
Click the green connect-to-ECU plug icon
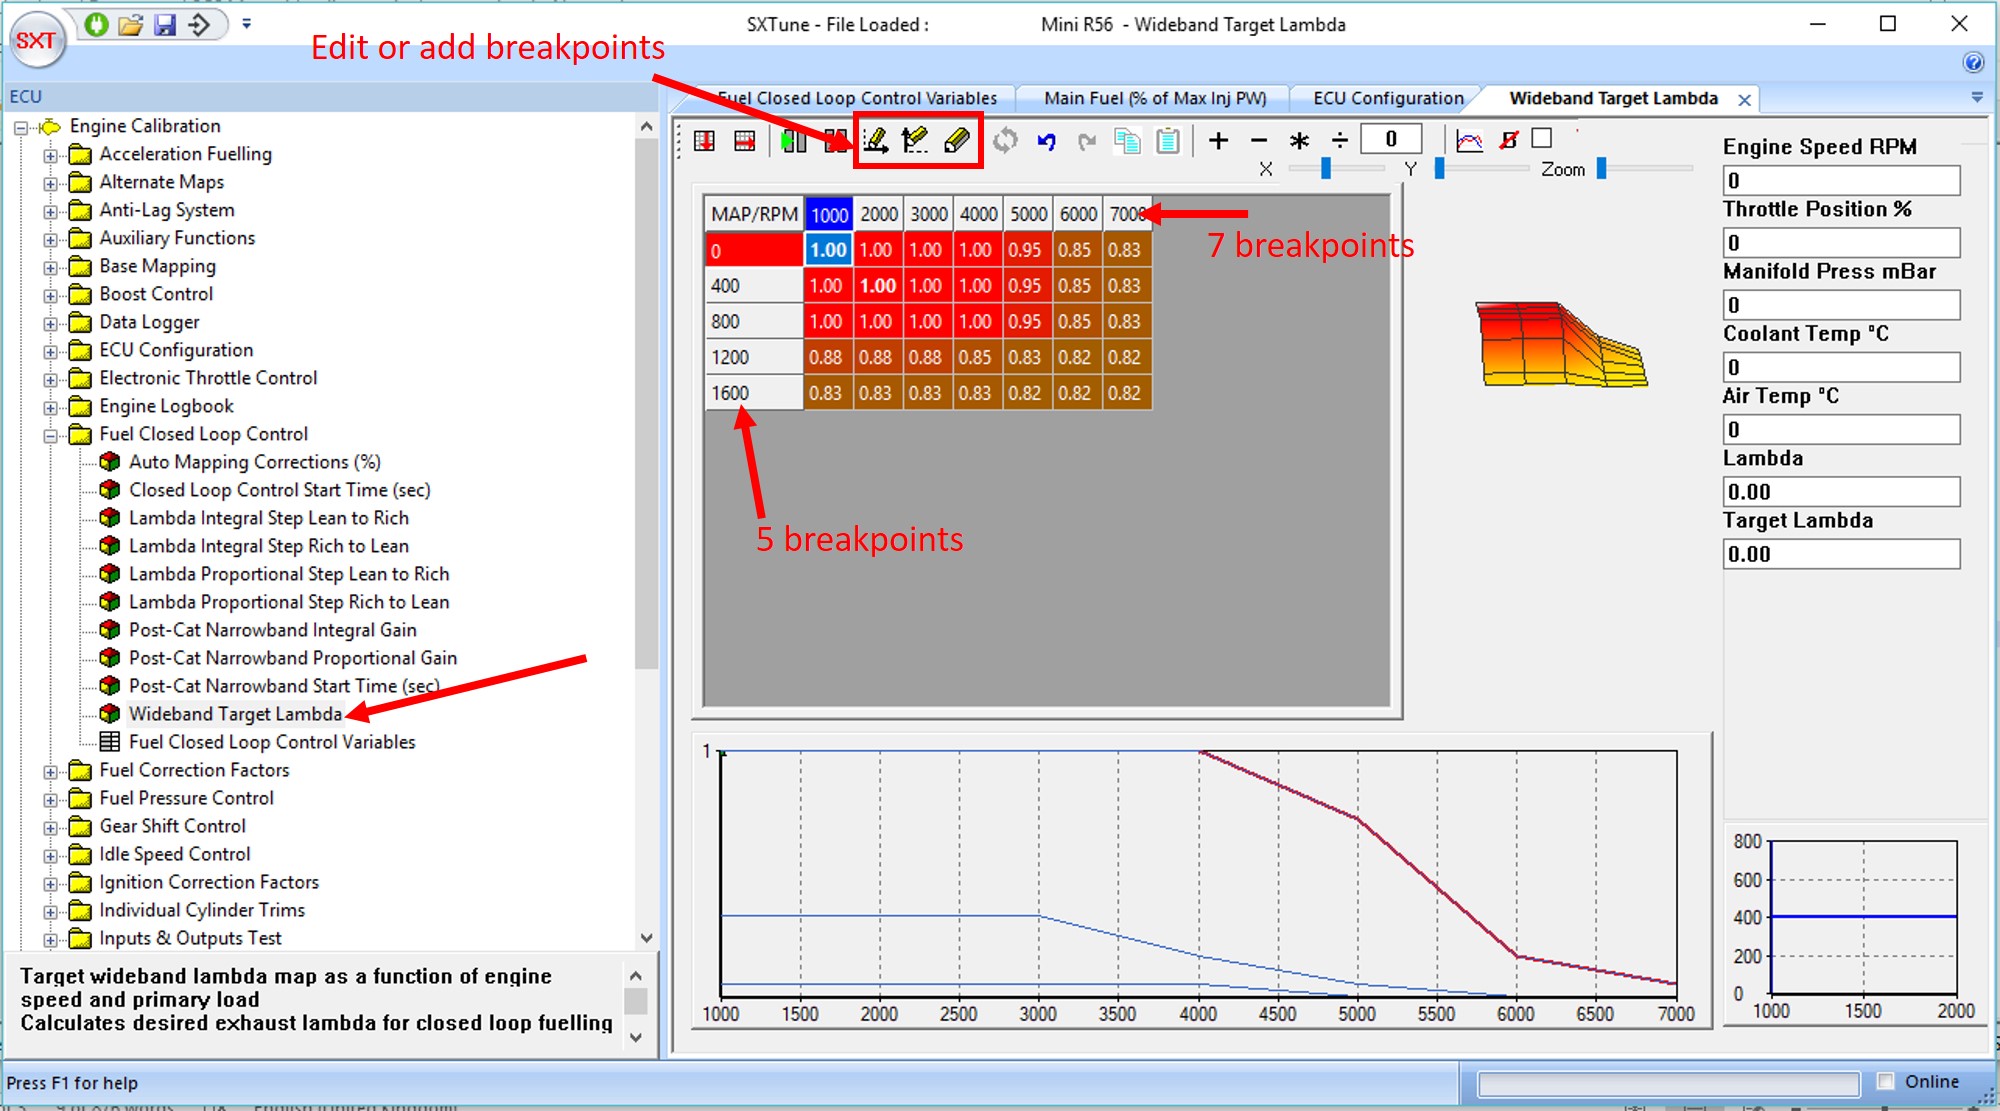point(96,24)
